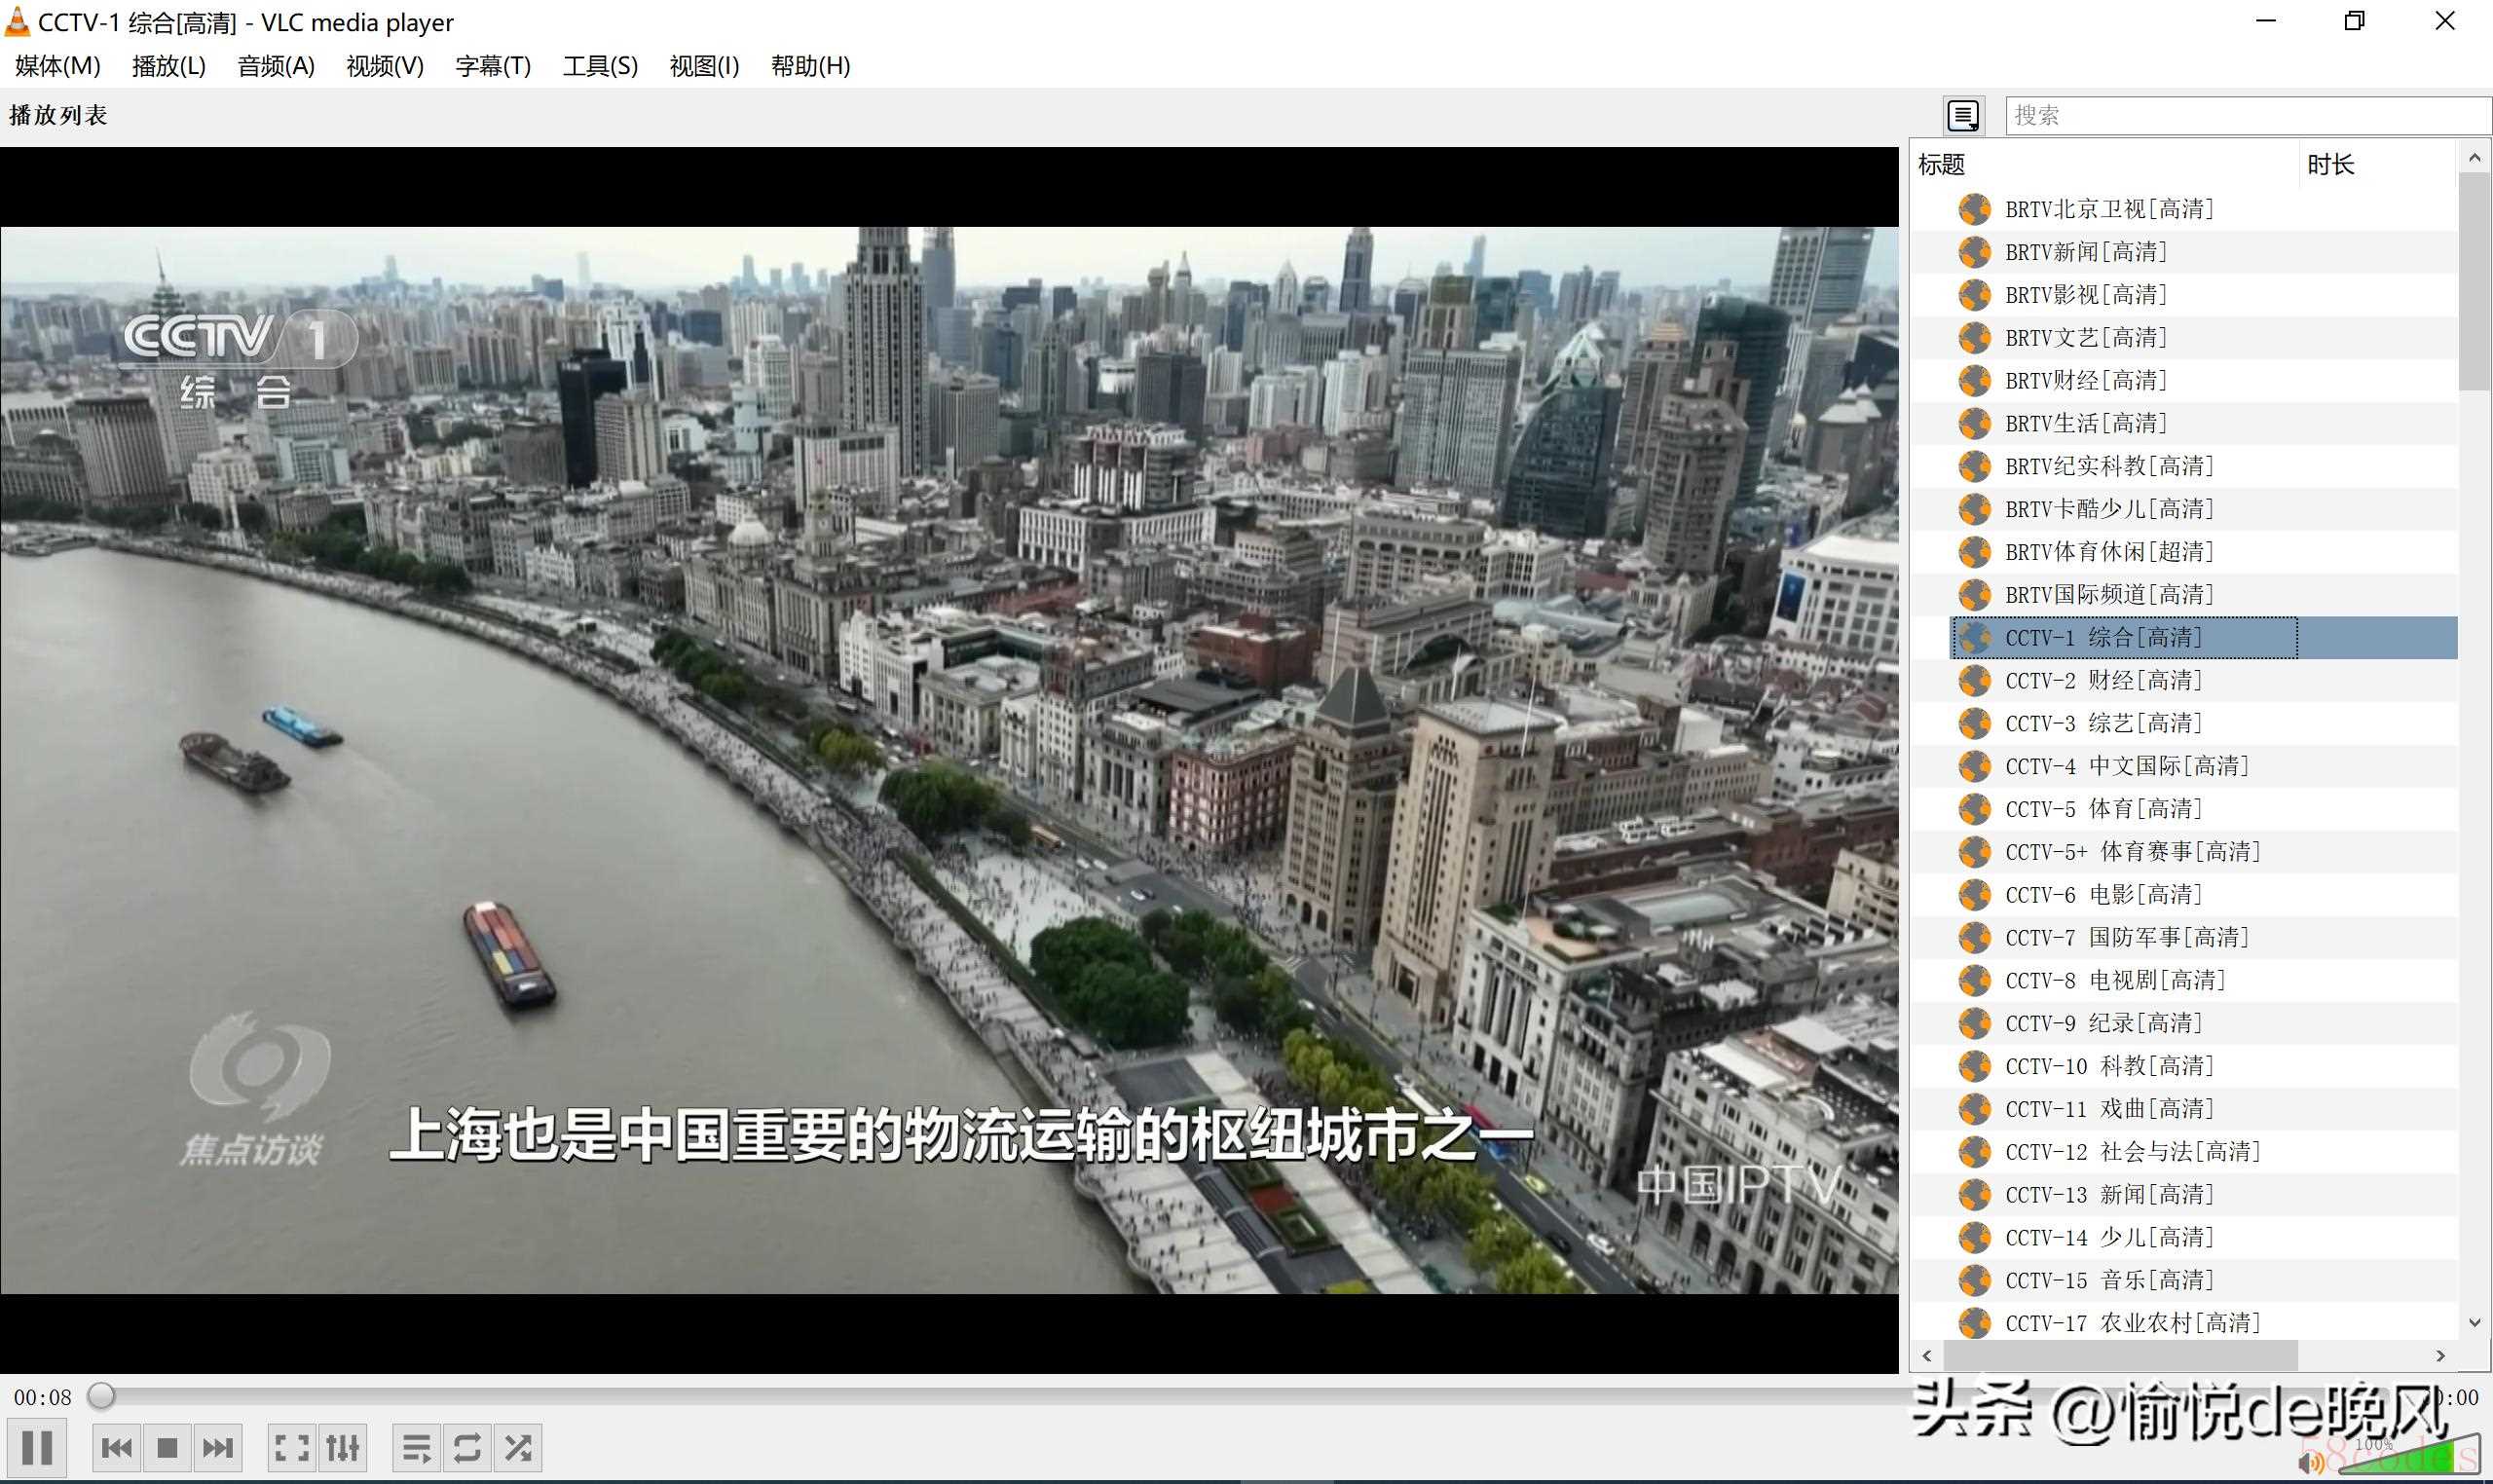Viewport: 2493px width, 1484px height.
Task: Toggle the playlist view button
Action: pos(416,1447)
